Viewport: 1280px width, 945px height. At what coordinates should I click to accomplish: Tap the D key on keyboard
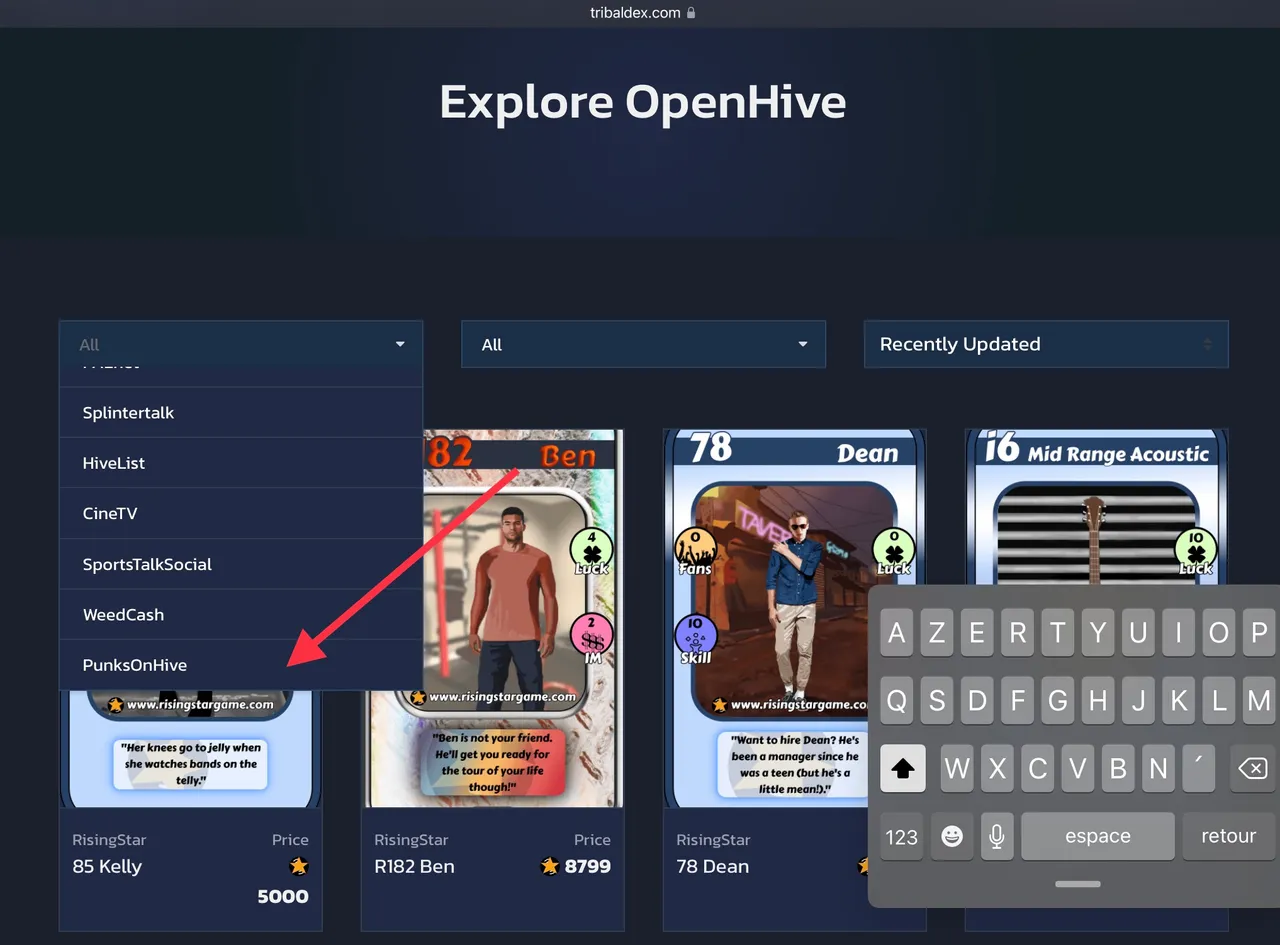[x=977, y=701]
